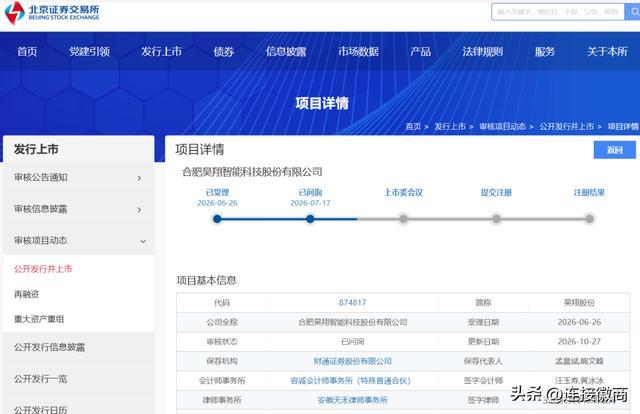Open 容诚会计师事务所 accounting firm link
Image resolution: width=640 pixels, height=414 pixels.
[x=350, y=381]
